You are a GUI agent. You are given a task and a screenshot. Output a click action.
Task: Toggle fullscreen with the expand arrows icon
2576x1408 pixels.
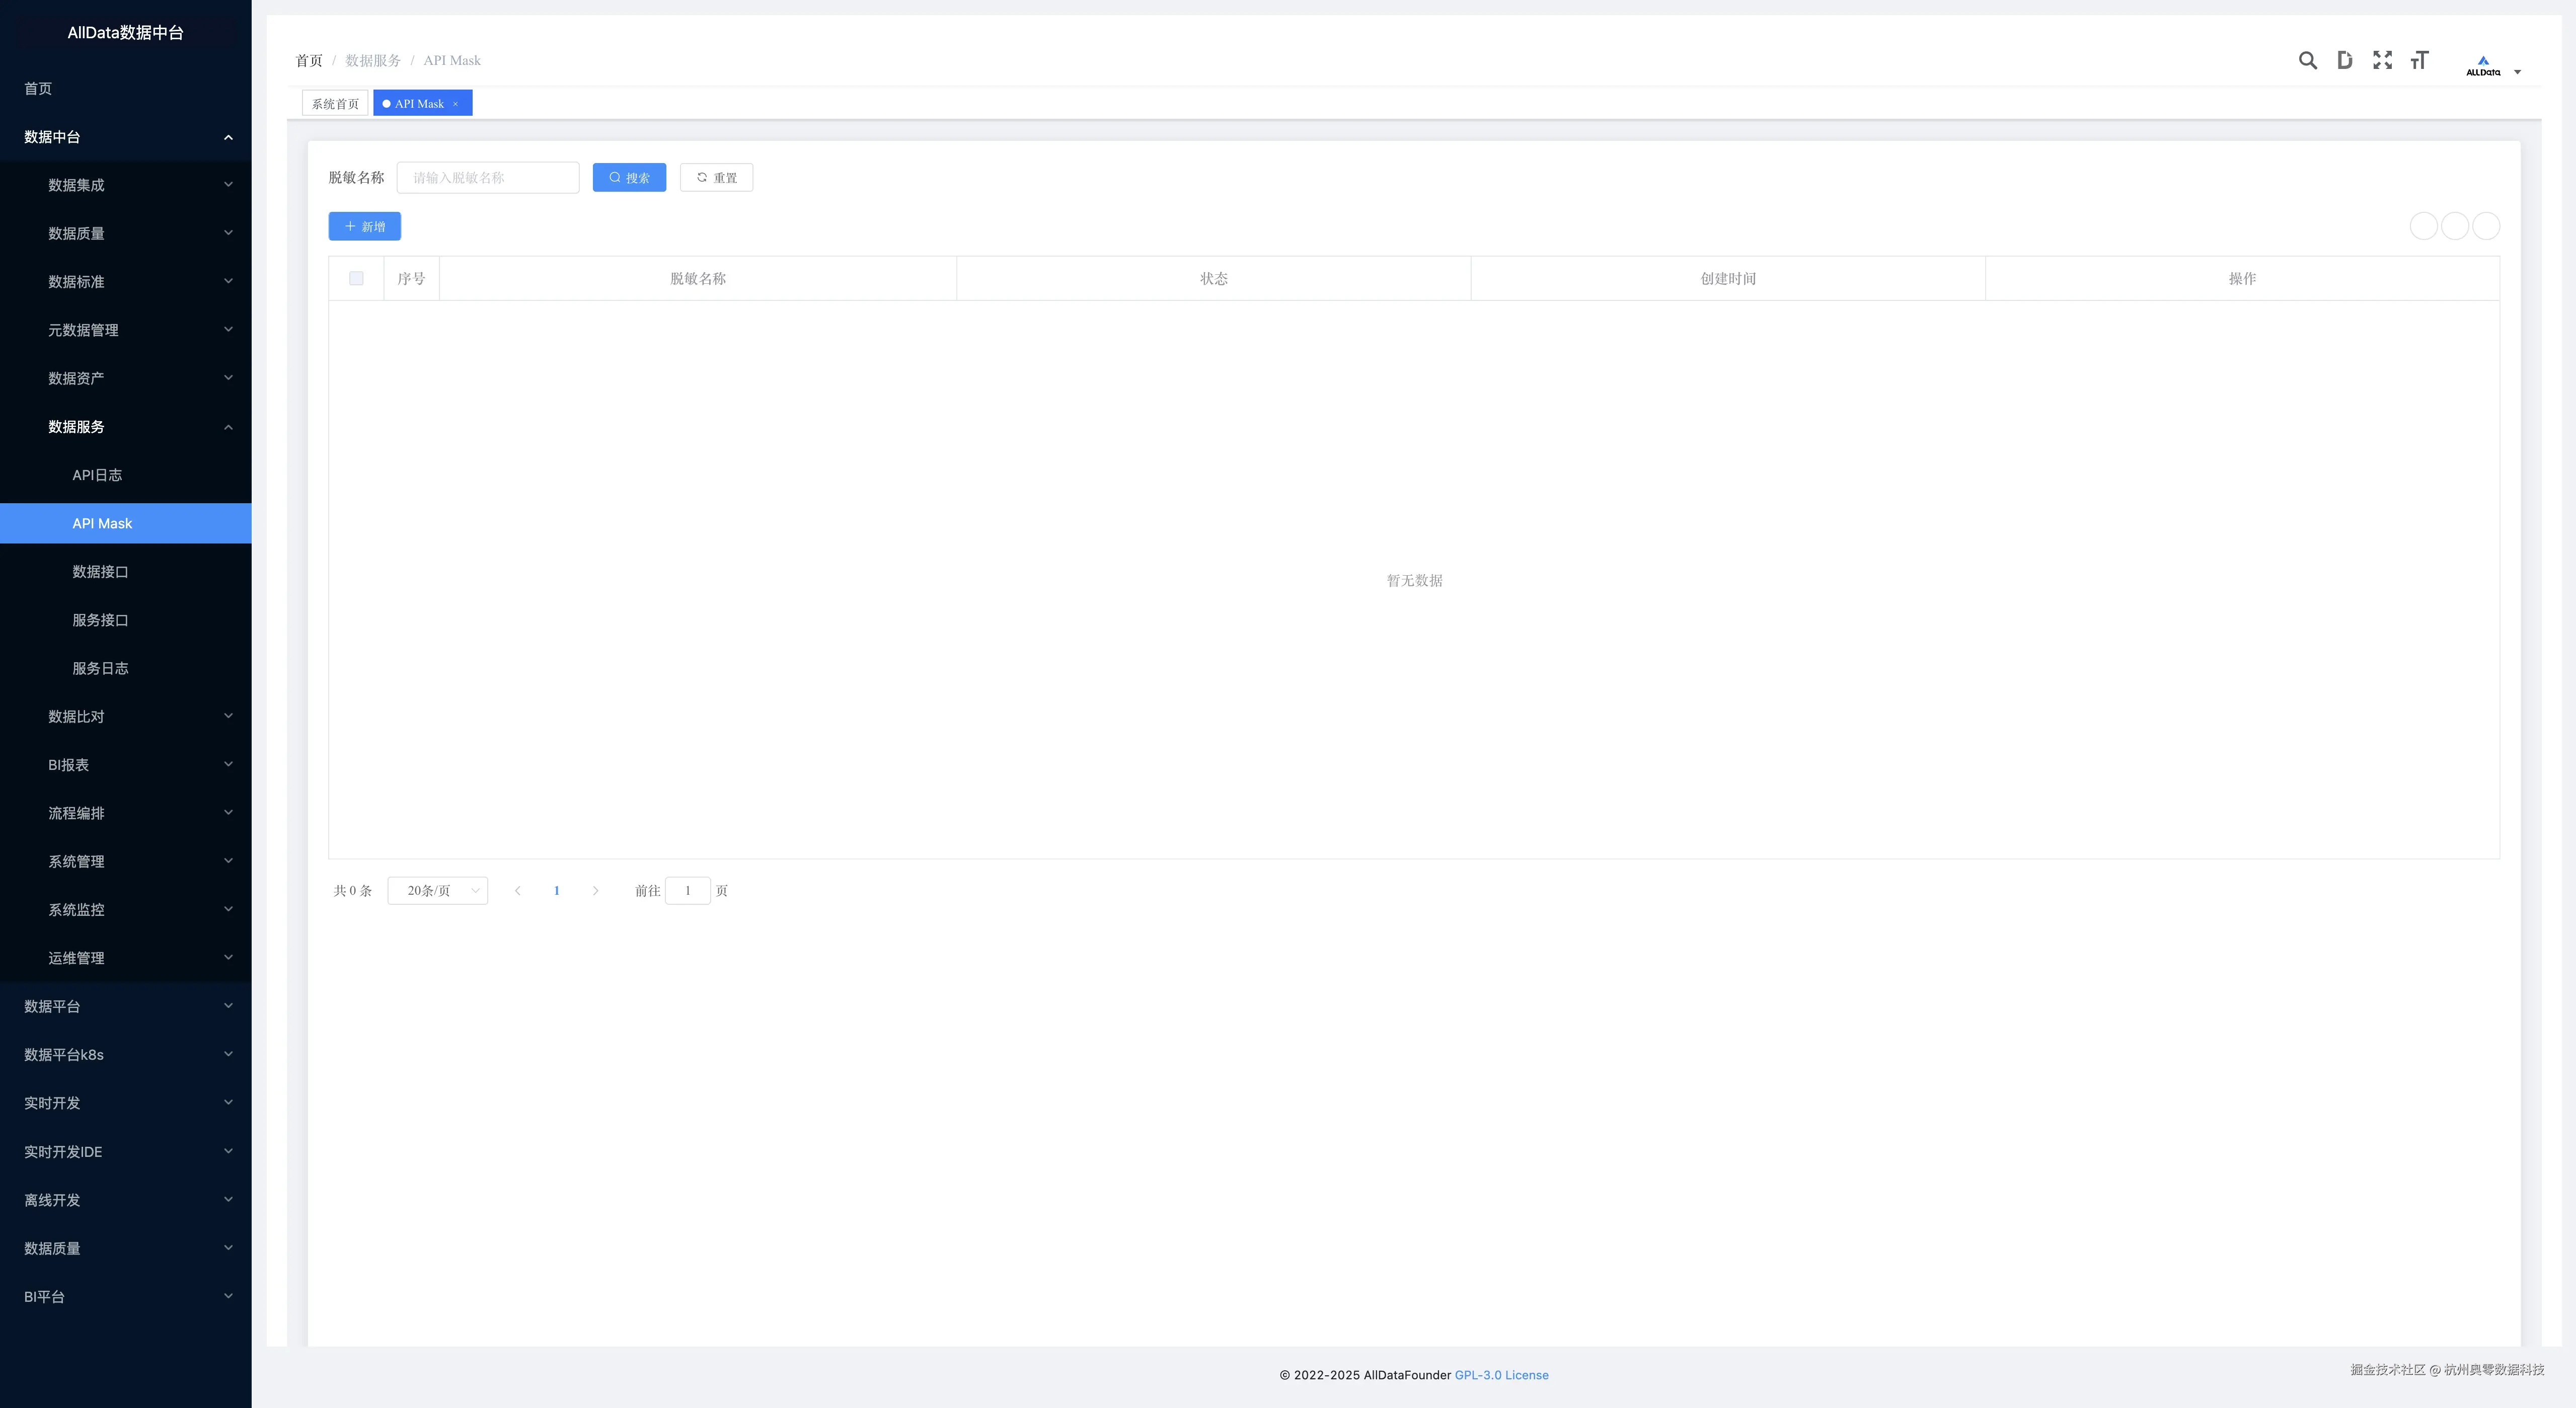2382,60
